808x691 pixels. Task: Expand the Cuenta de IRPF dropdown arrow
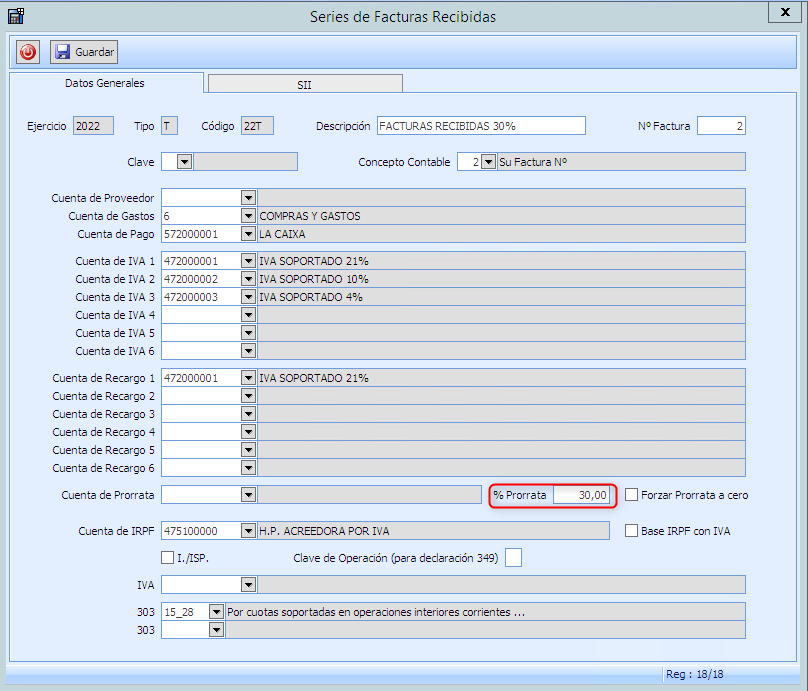click(x=248, y=531)
